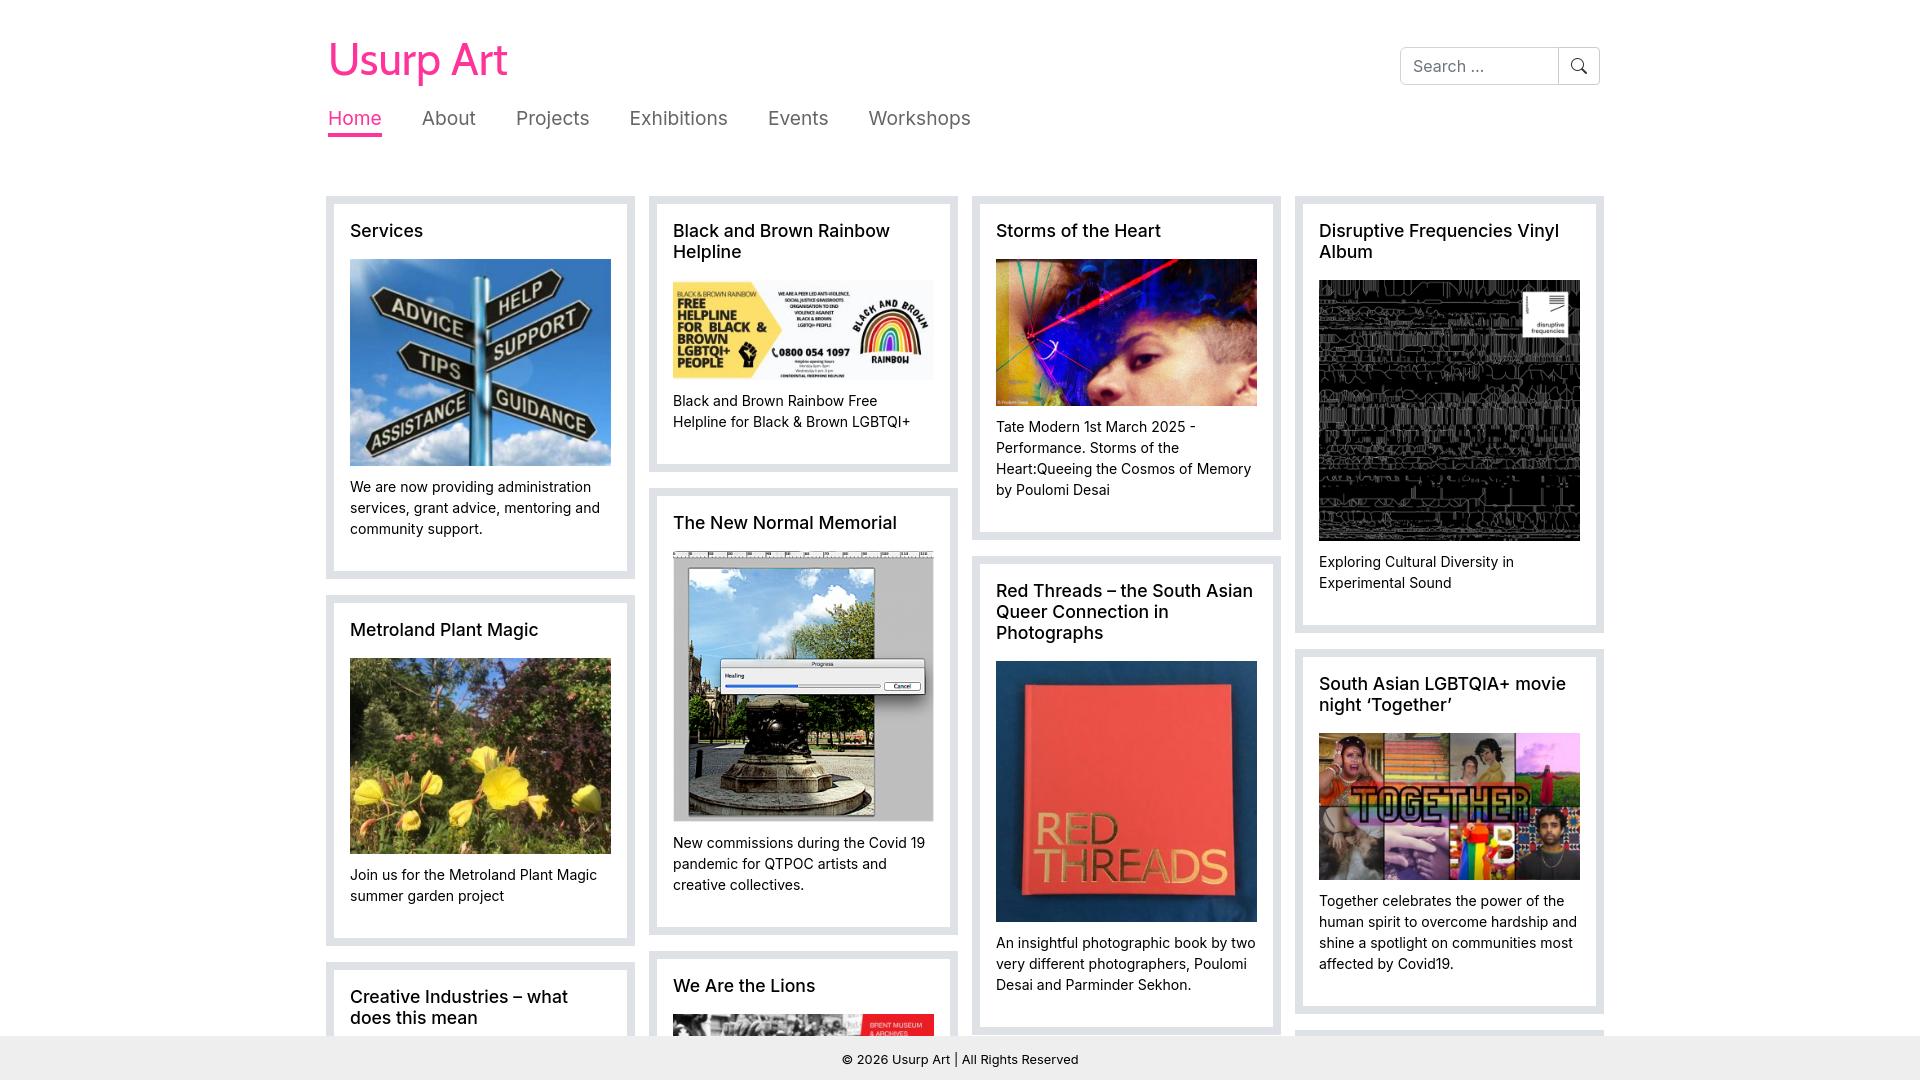The image size is (1920, 1080).
Task: Click "Join us for the Metroland Plant Magic" text
Action: pyautogui.click(x=473, y=885)
